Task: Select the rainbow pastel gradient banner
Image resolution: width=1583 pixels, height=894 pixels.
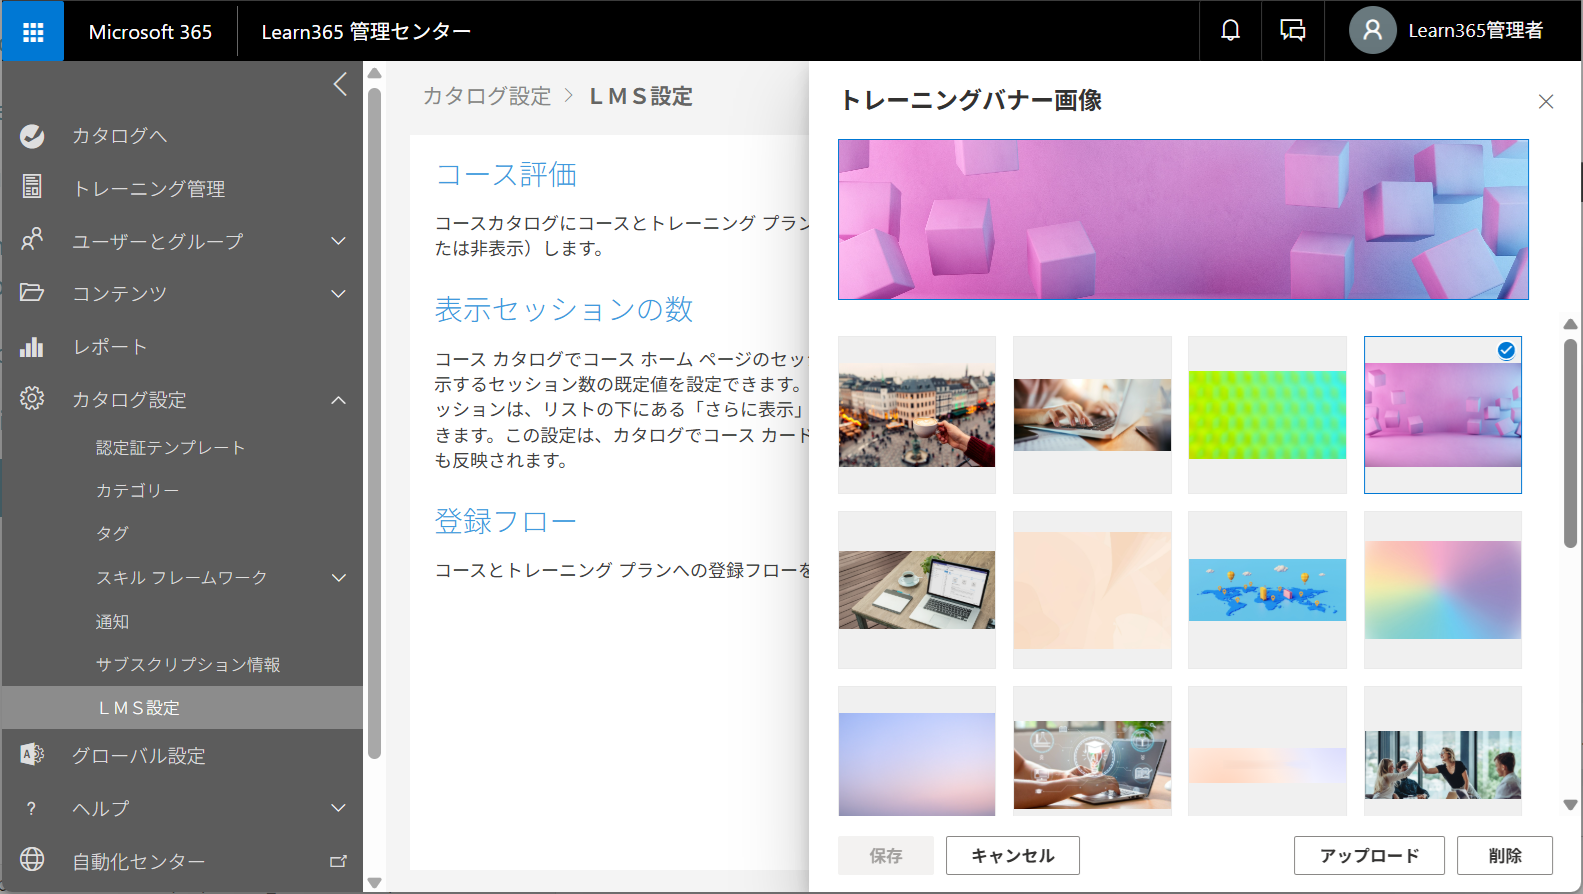Action: coord(1443,589)
